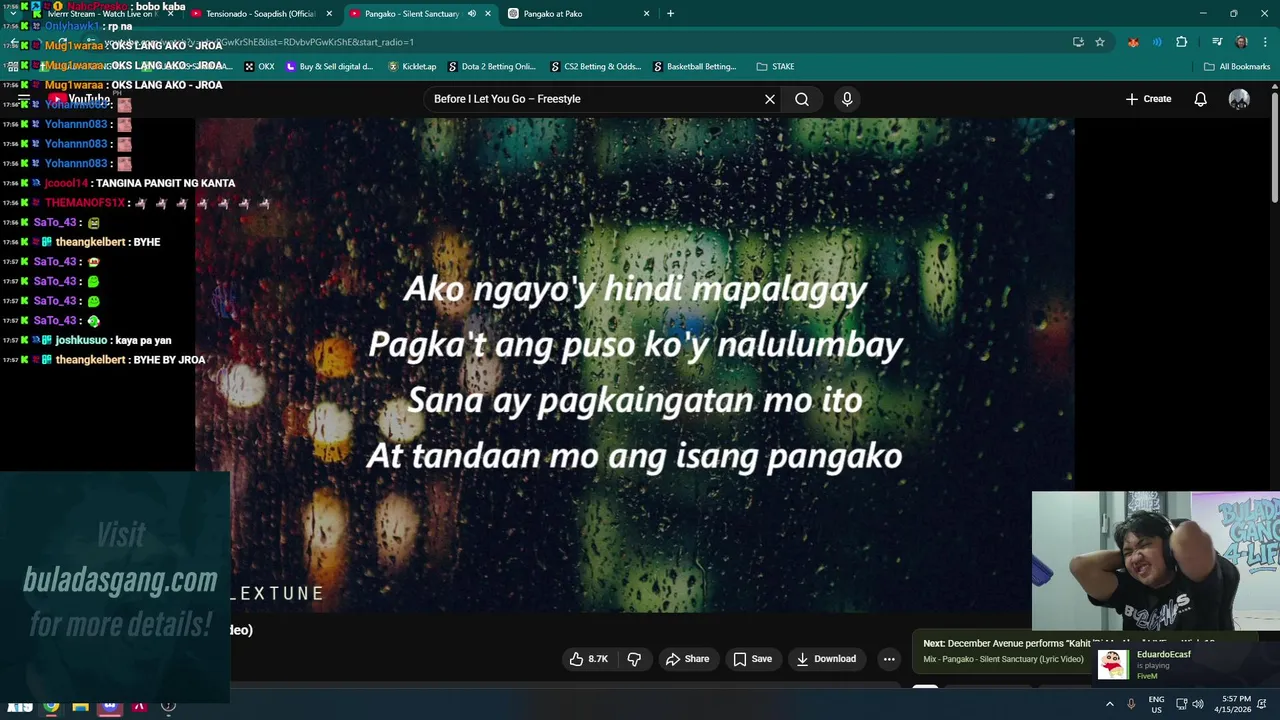
Task: Click the network tray icon
Action: click(x=1181, y=704)
